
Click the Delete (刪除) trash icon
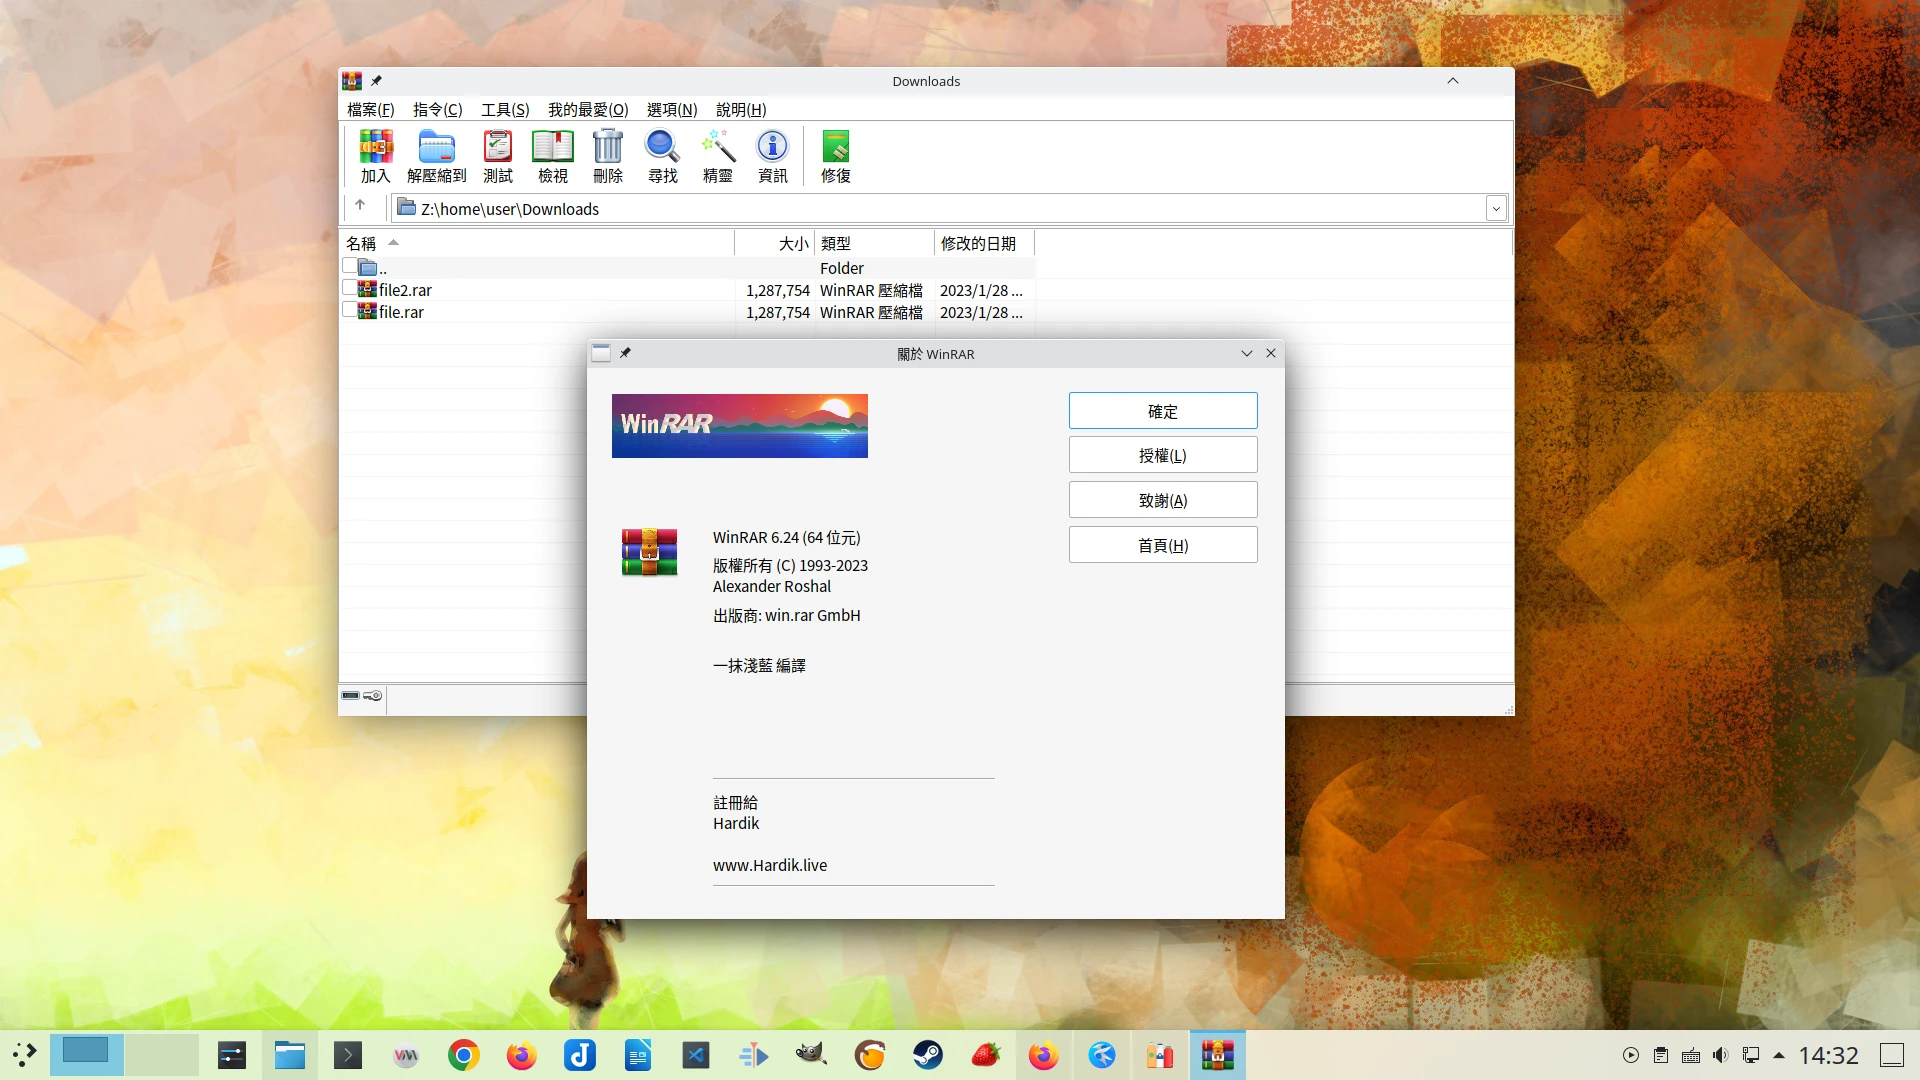point(608,156)
